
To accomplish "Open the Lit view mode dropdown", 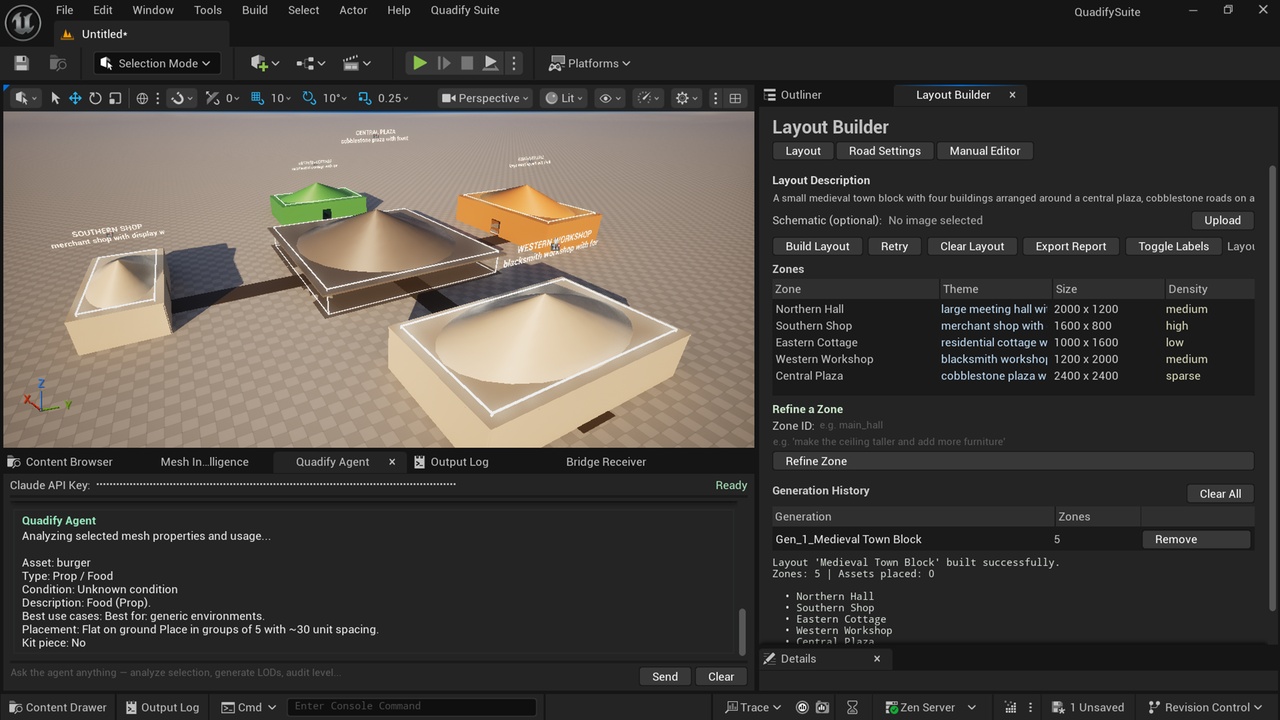I will [x=564, y=98].
